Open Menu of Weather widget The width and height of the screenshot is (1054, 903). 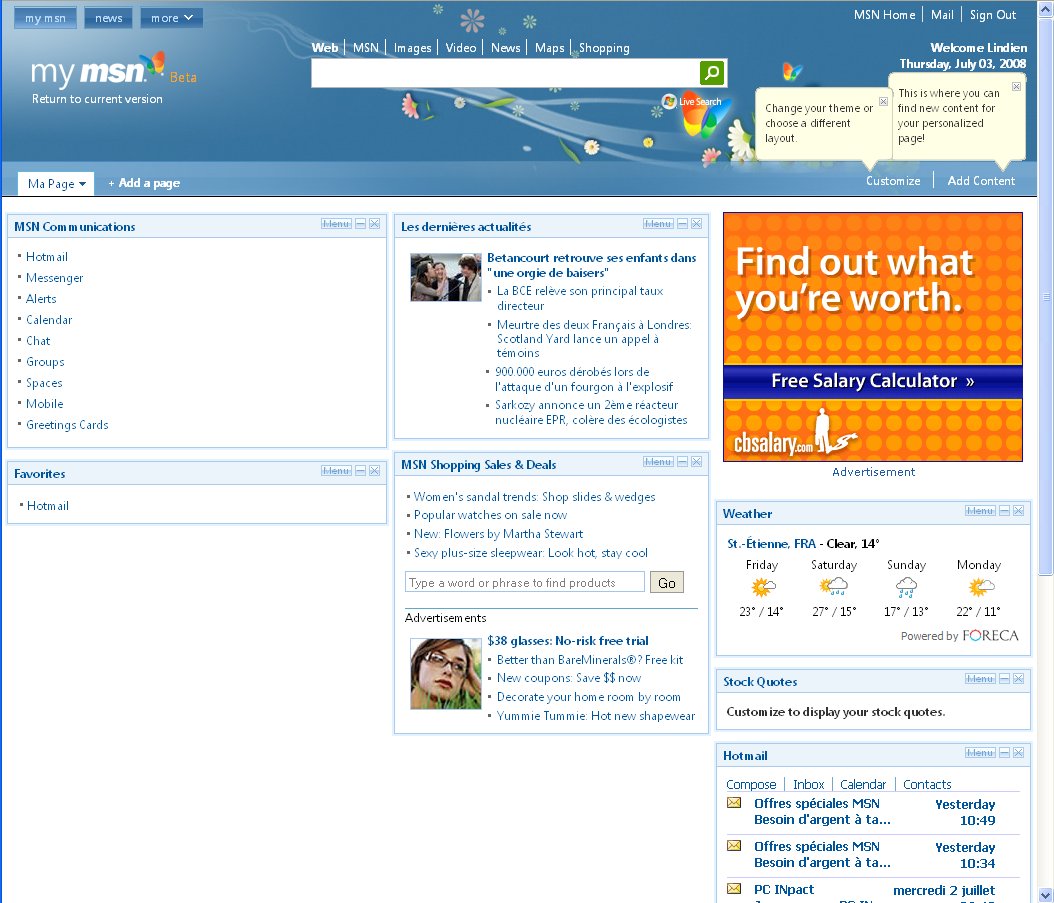(x=980, y=511)
